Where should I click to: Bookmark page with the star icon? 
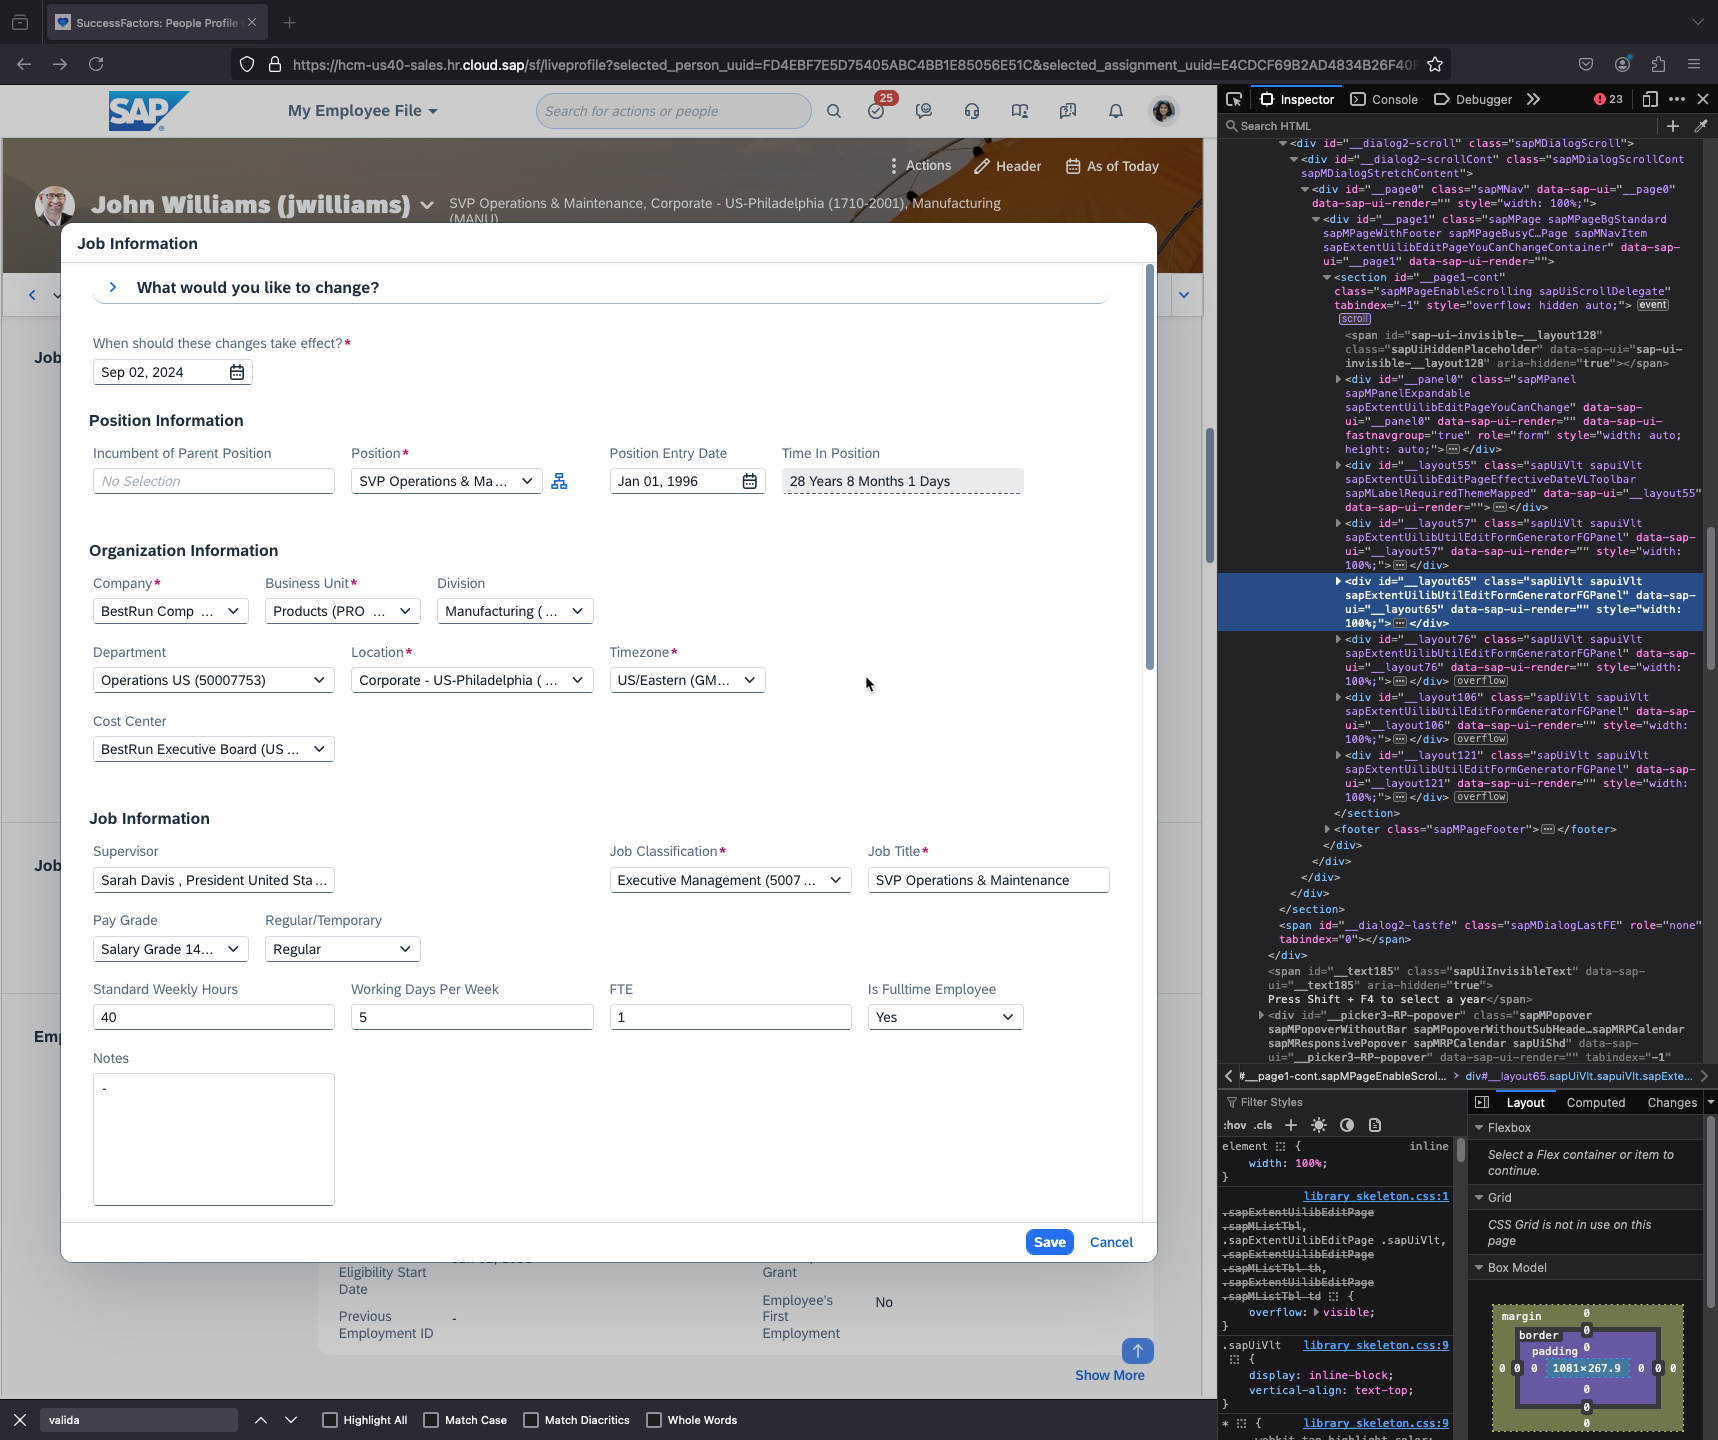(1435, 64)
